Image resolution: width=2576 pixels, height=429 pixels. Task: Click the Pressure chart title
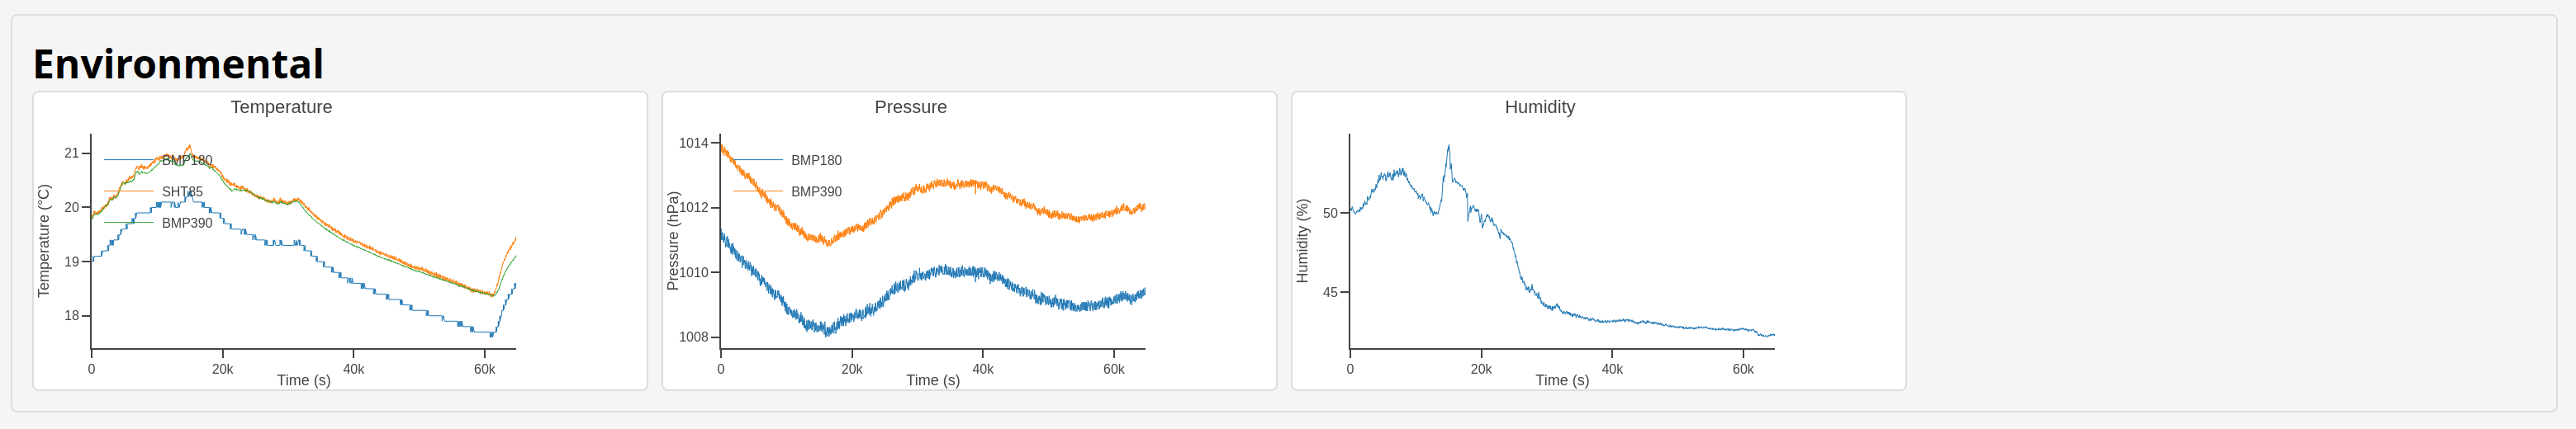pos(910,107)
